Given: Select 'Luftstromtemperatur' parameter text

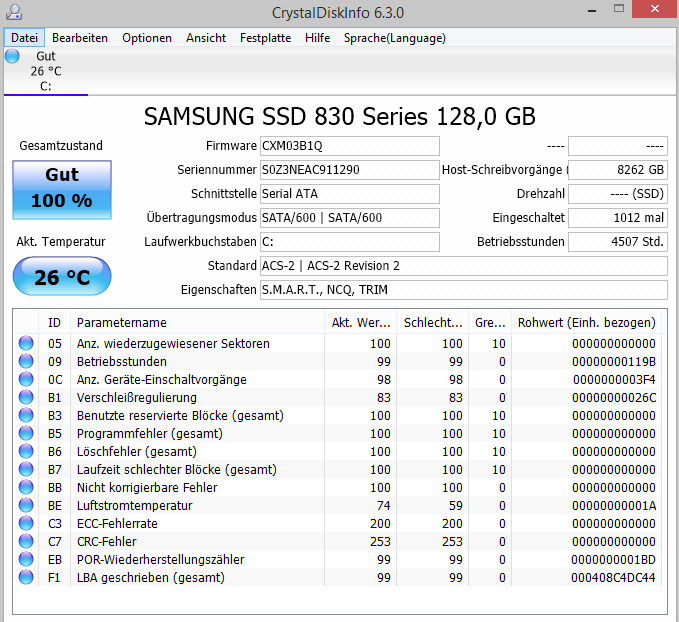Looking at the screenshot, I should (135, 505).
